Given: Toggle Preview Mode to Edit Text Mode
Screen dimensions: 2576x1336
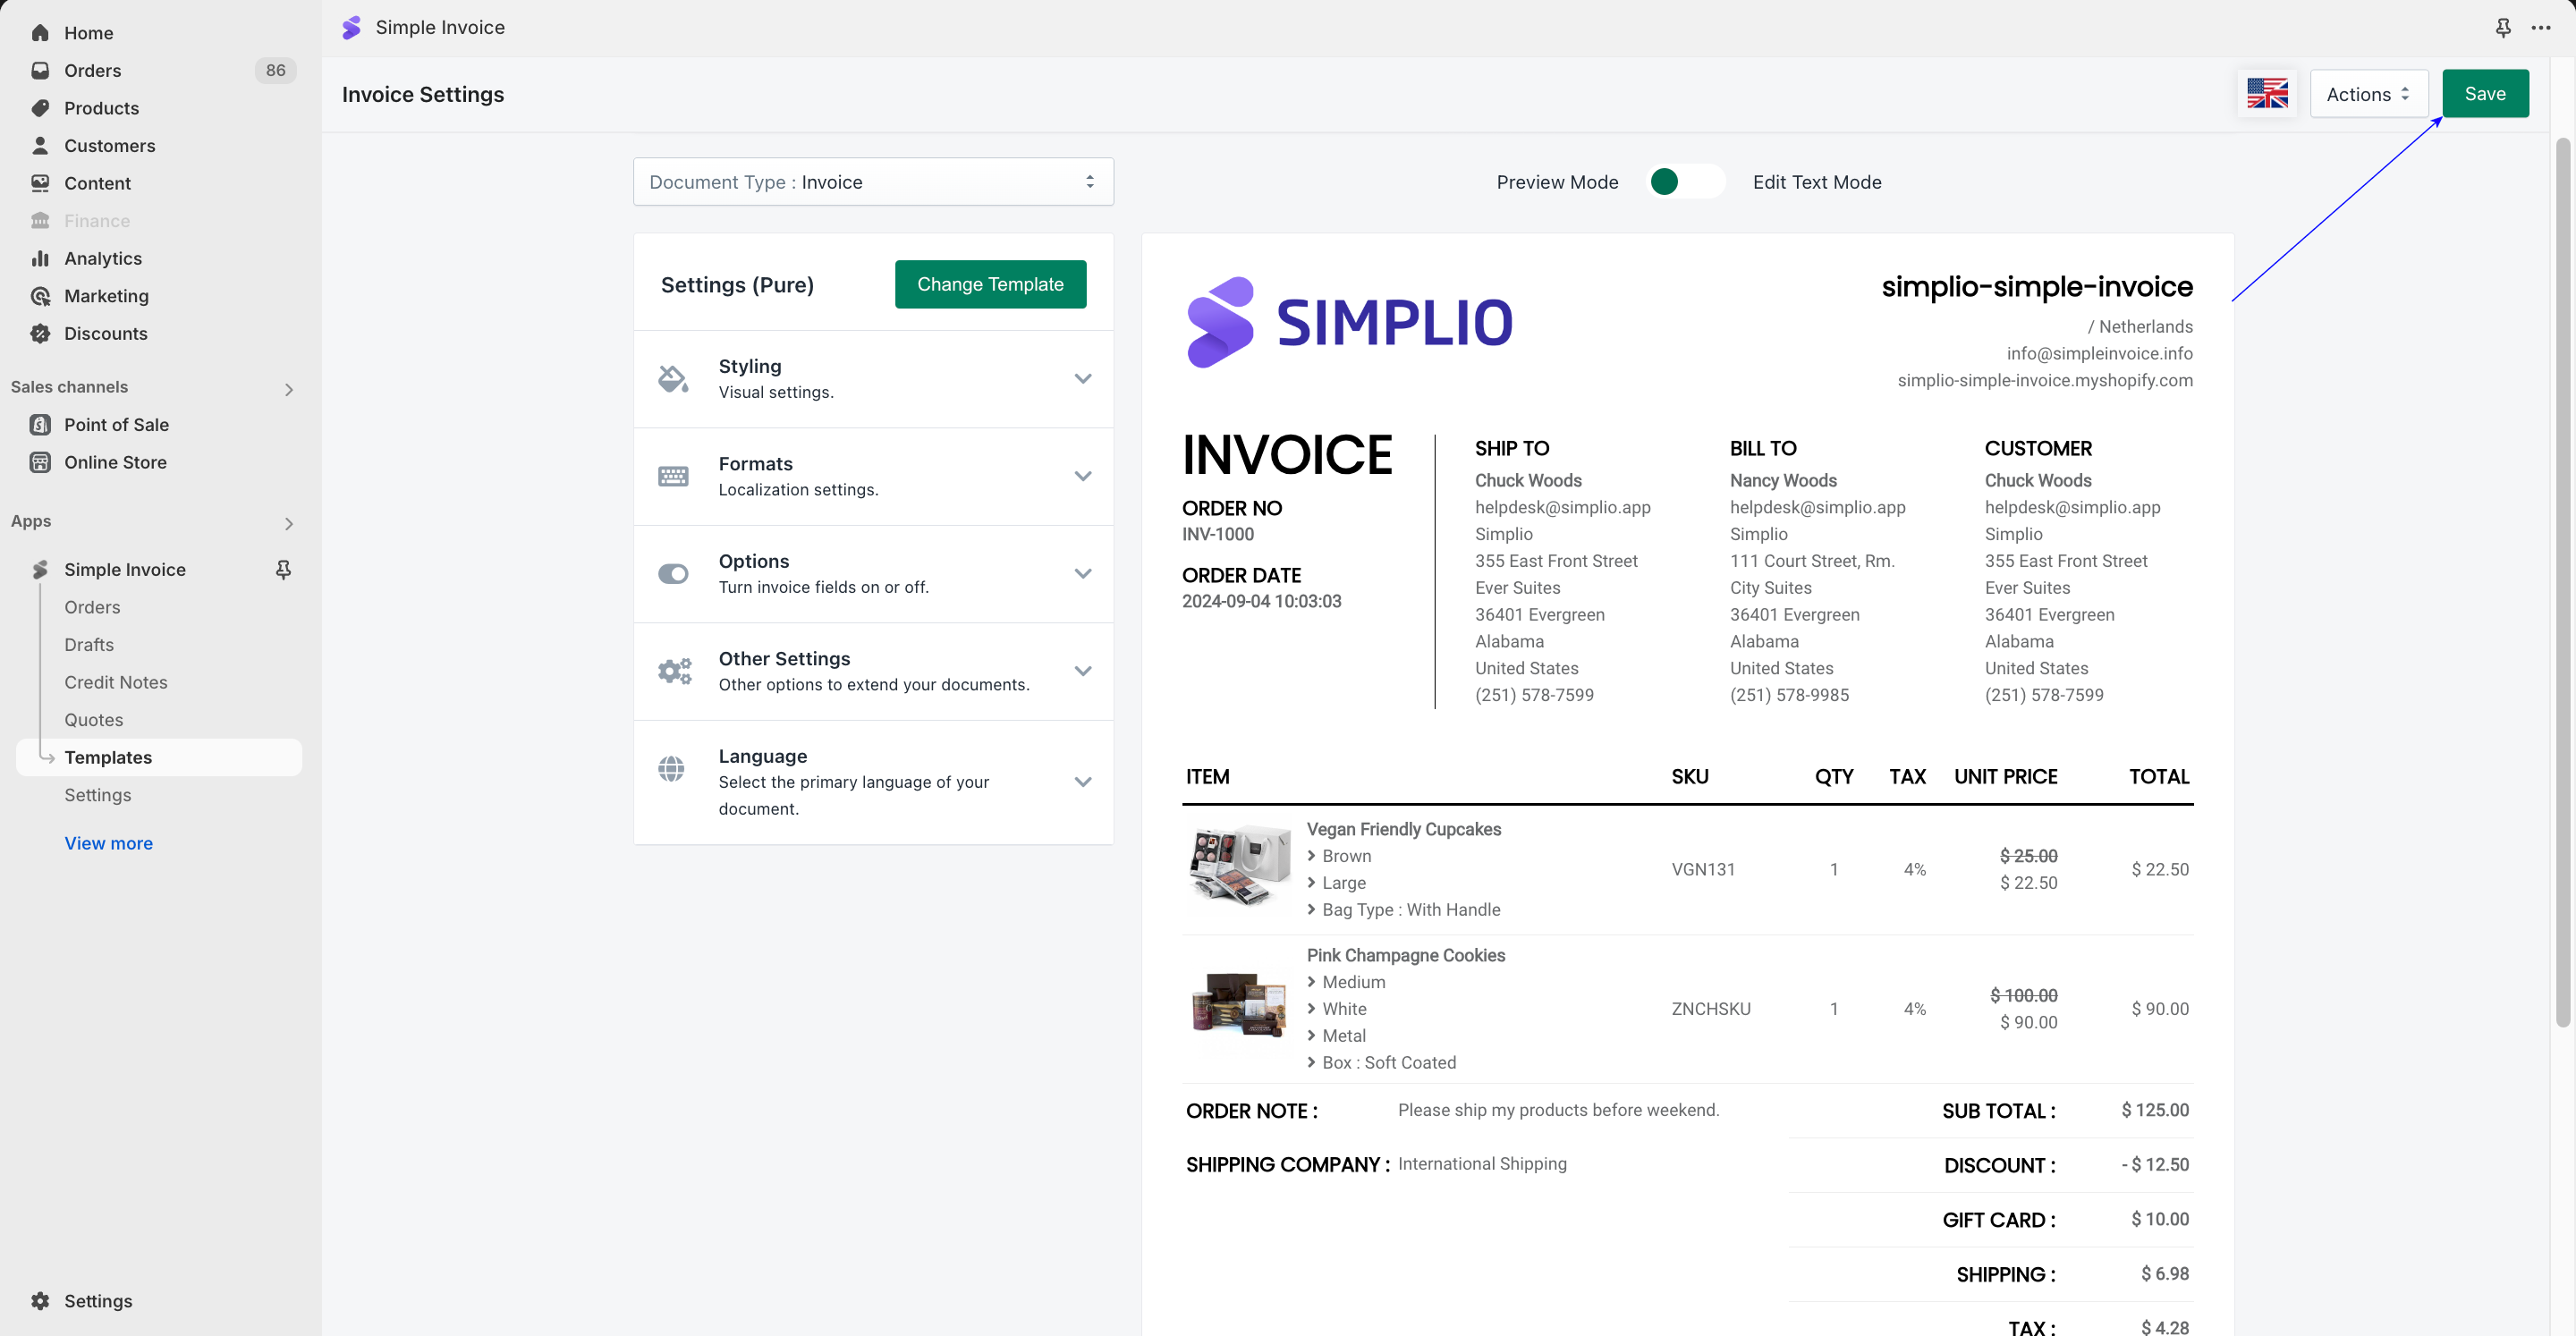Looking at the screenshot, I should click(x=1685, y=182).
